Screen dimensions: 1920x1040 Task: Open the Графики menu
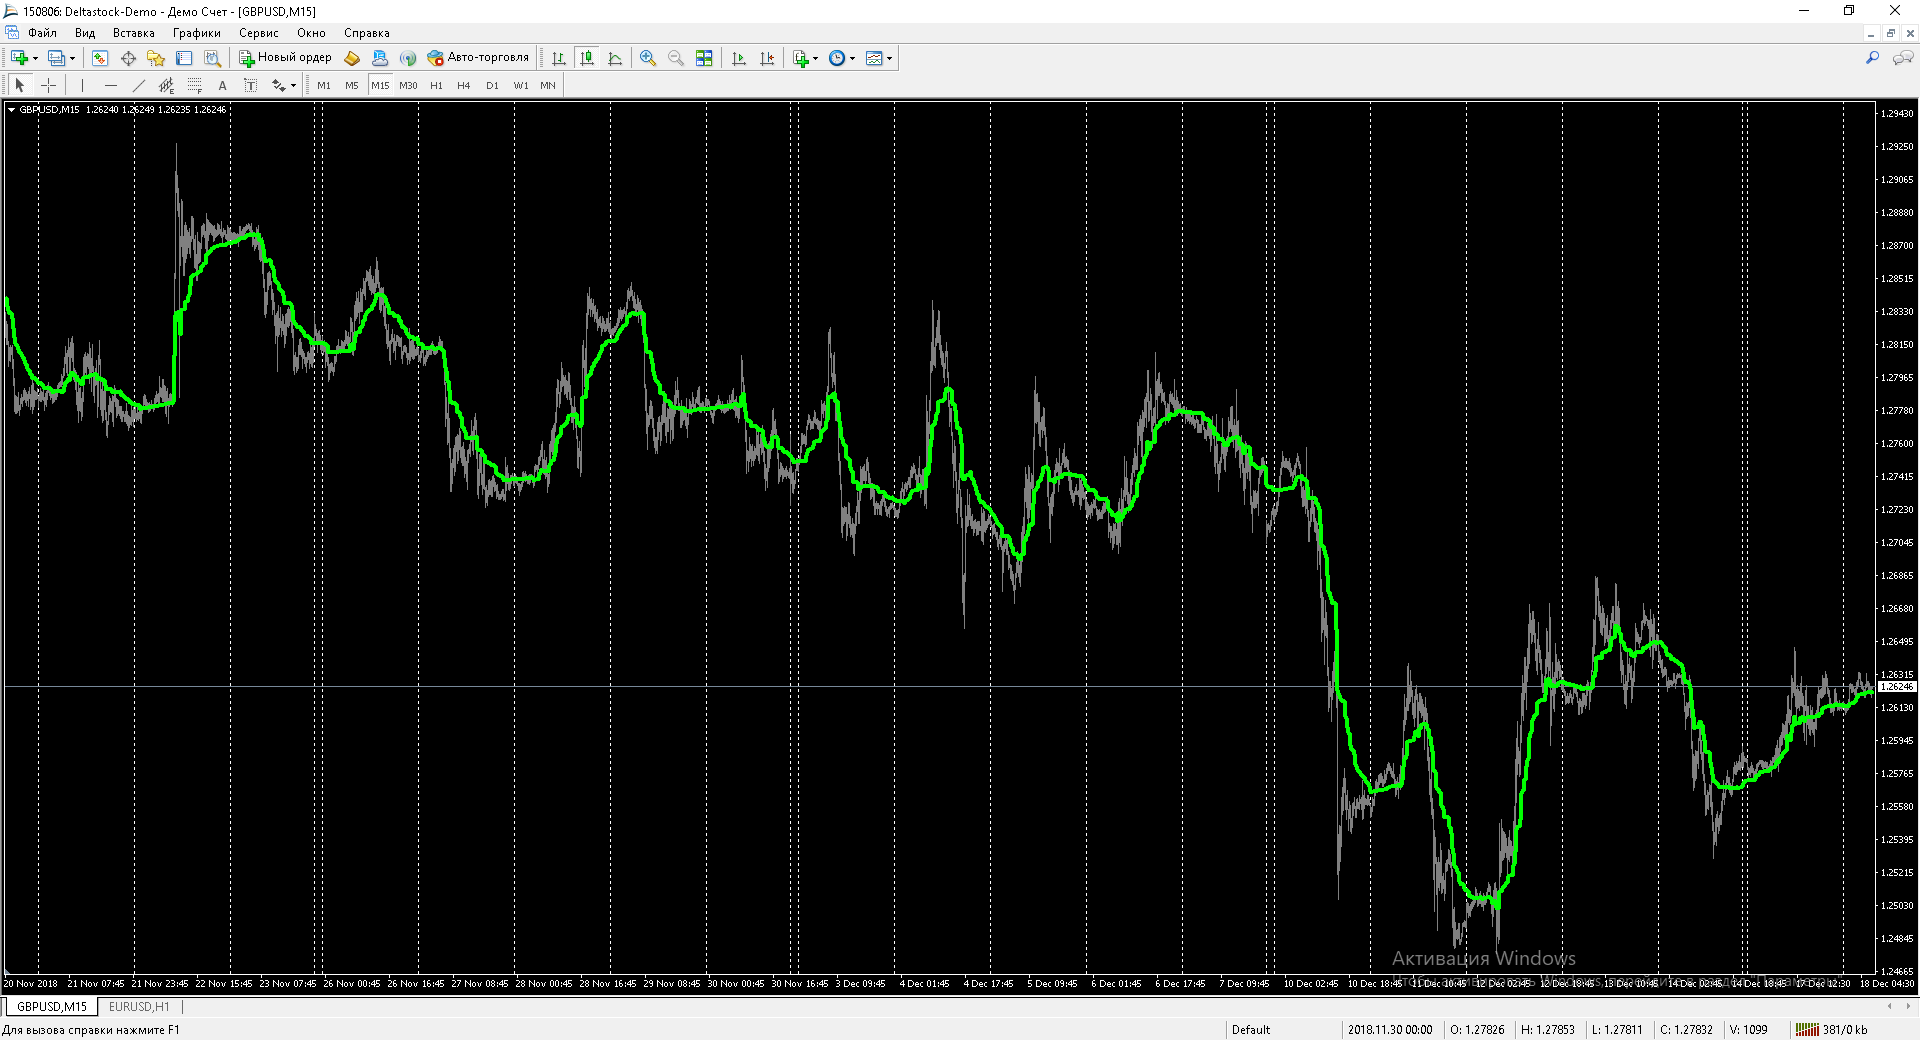(197, 33)
